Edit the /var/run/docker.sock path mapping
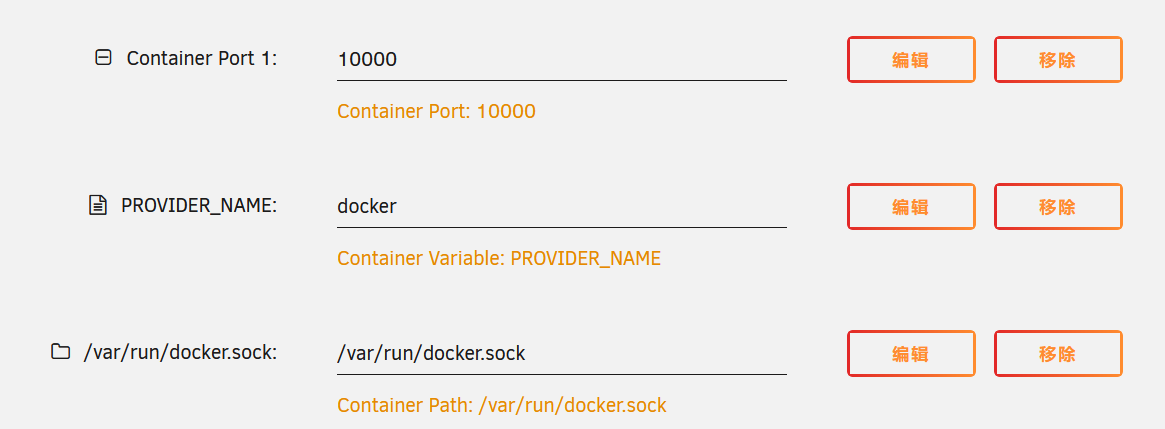The height and width of the screenshot is (429, 1165). [x=911, y=354]
